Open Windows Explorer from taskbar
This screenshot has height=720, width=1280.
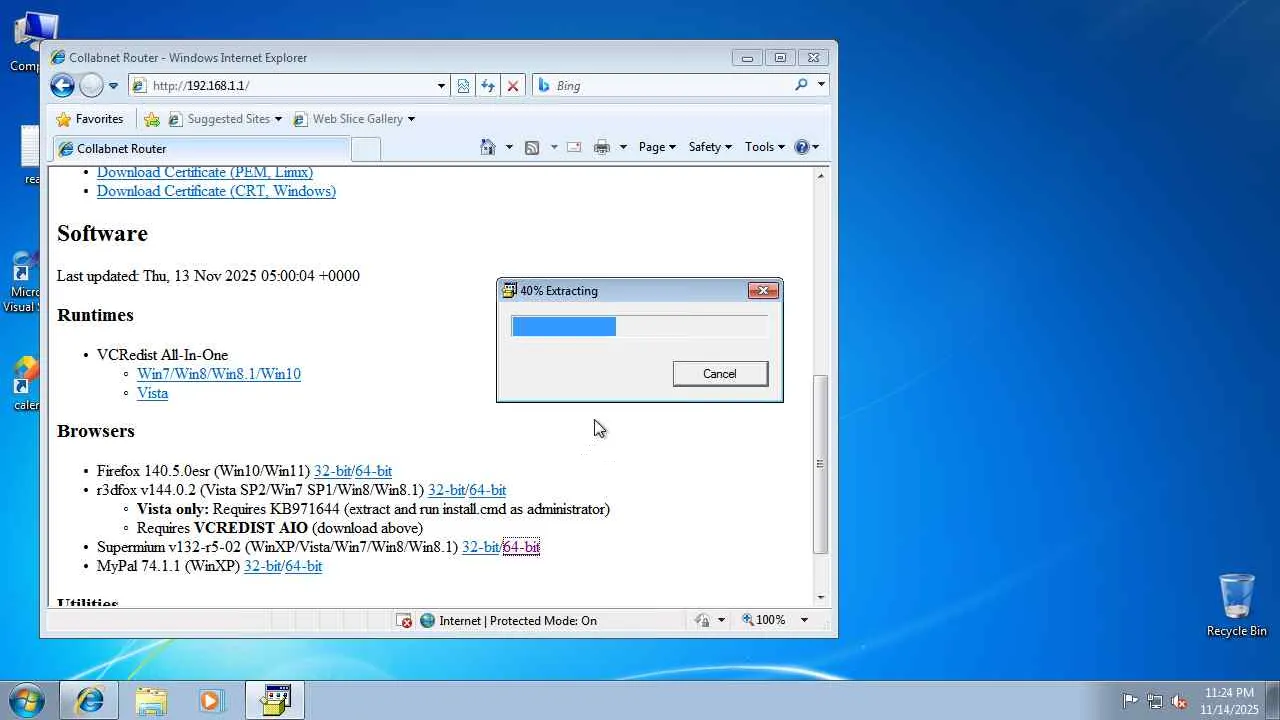(x=151, y=700)
